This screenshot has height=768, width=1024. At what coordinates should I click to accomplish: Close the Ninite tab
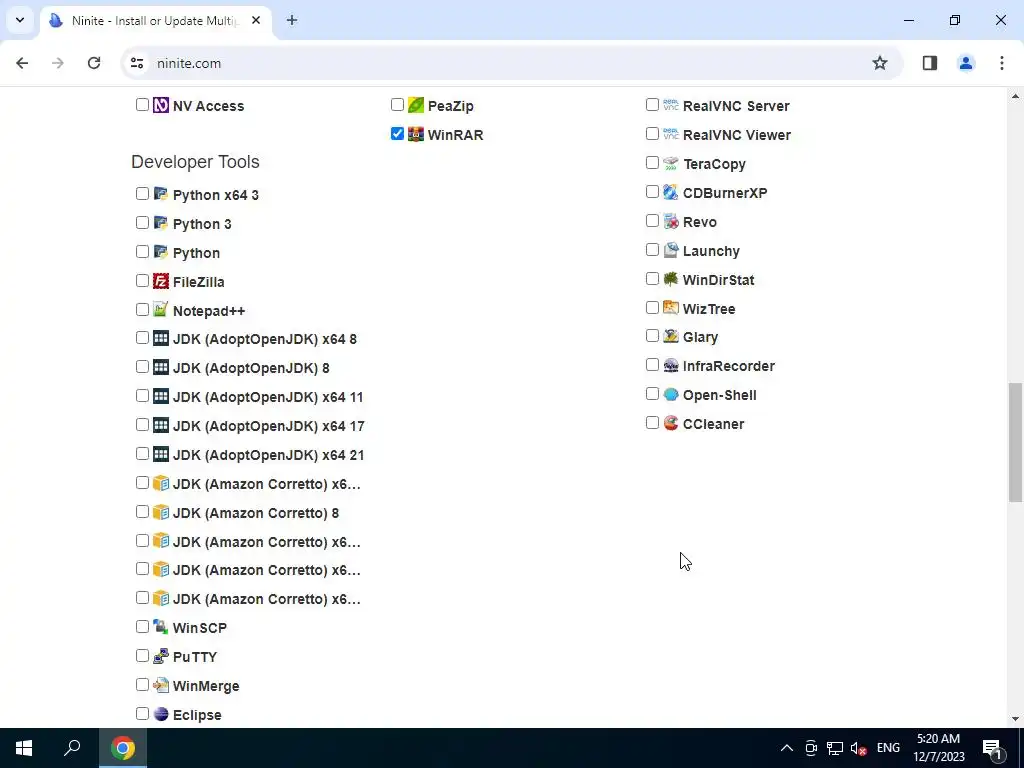pyautogui.click(x=256, y=20)
